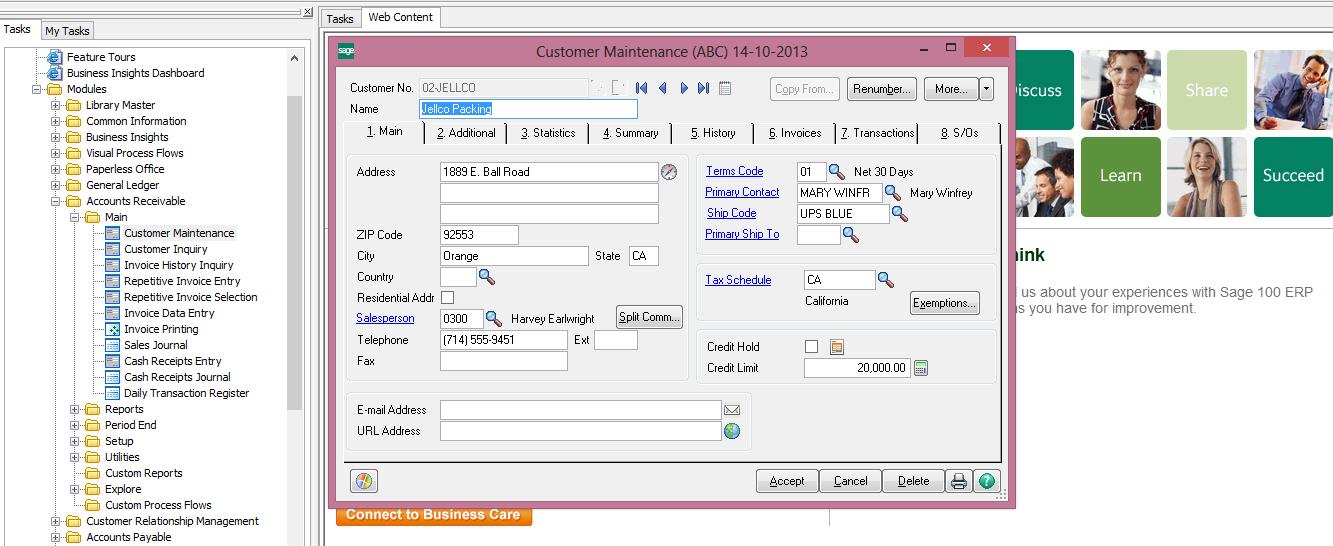This screenshot has width=1333, height=546.
Task: Switch to the 4. Summary tab
Action: pos(630,133)
